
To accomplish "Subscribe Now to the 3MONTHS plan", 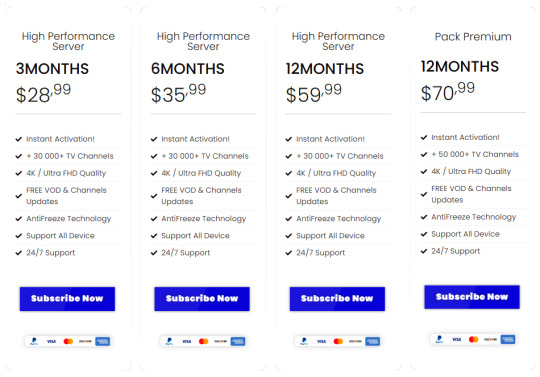I will (67, 299).
